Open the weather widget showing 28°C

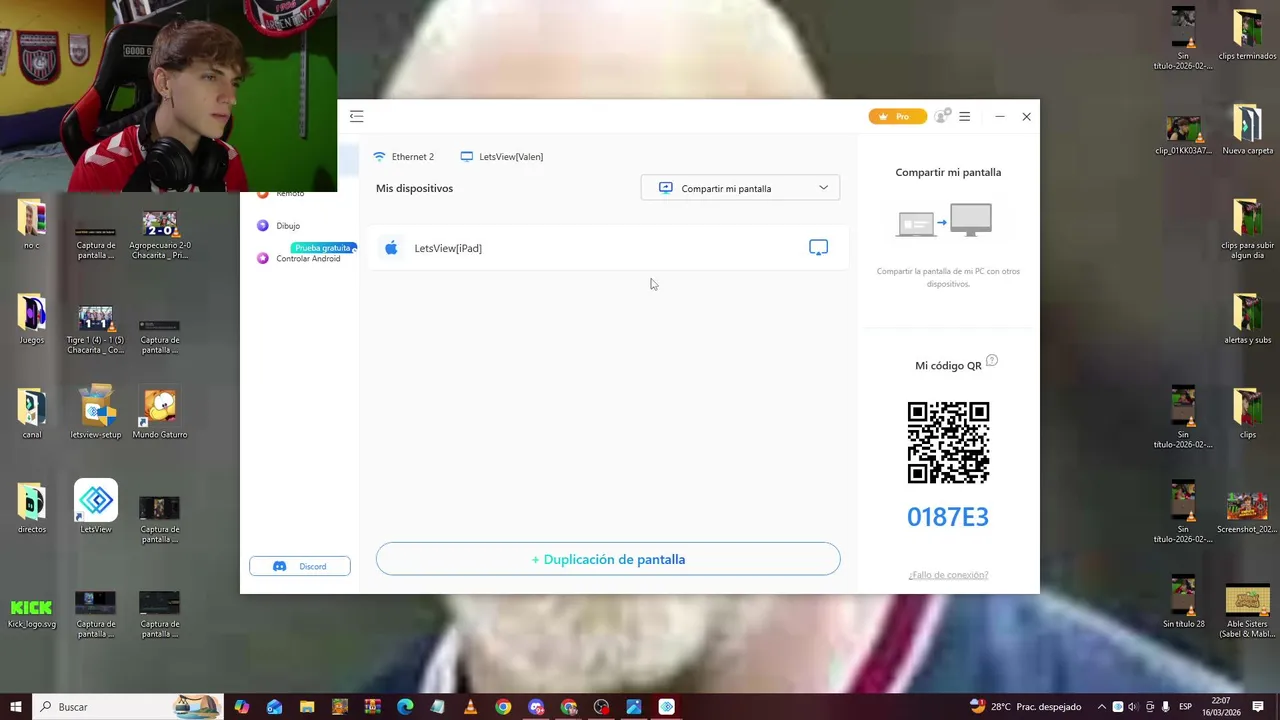[x=1025, y=707]
